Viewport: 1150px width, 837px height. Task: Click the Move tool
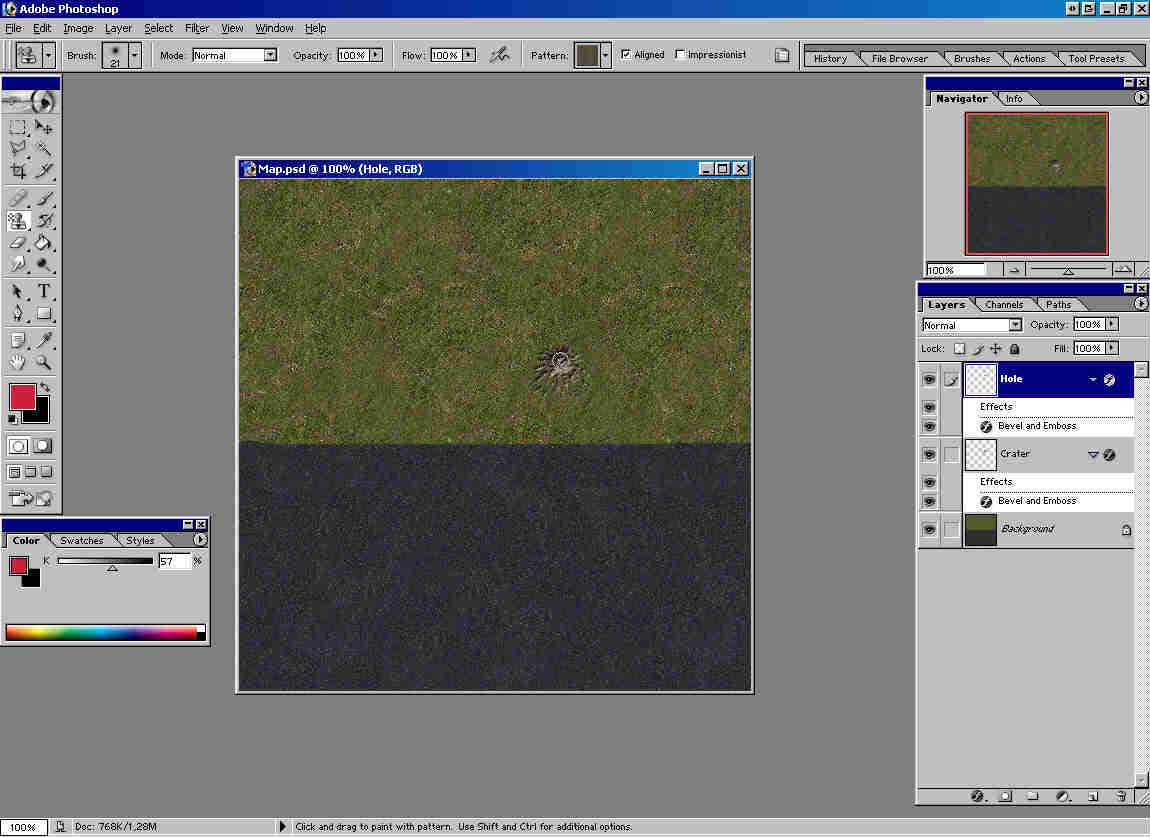(44, 127)
